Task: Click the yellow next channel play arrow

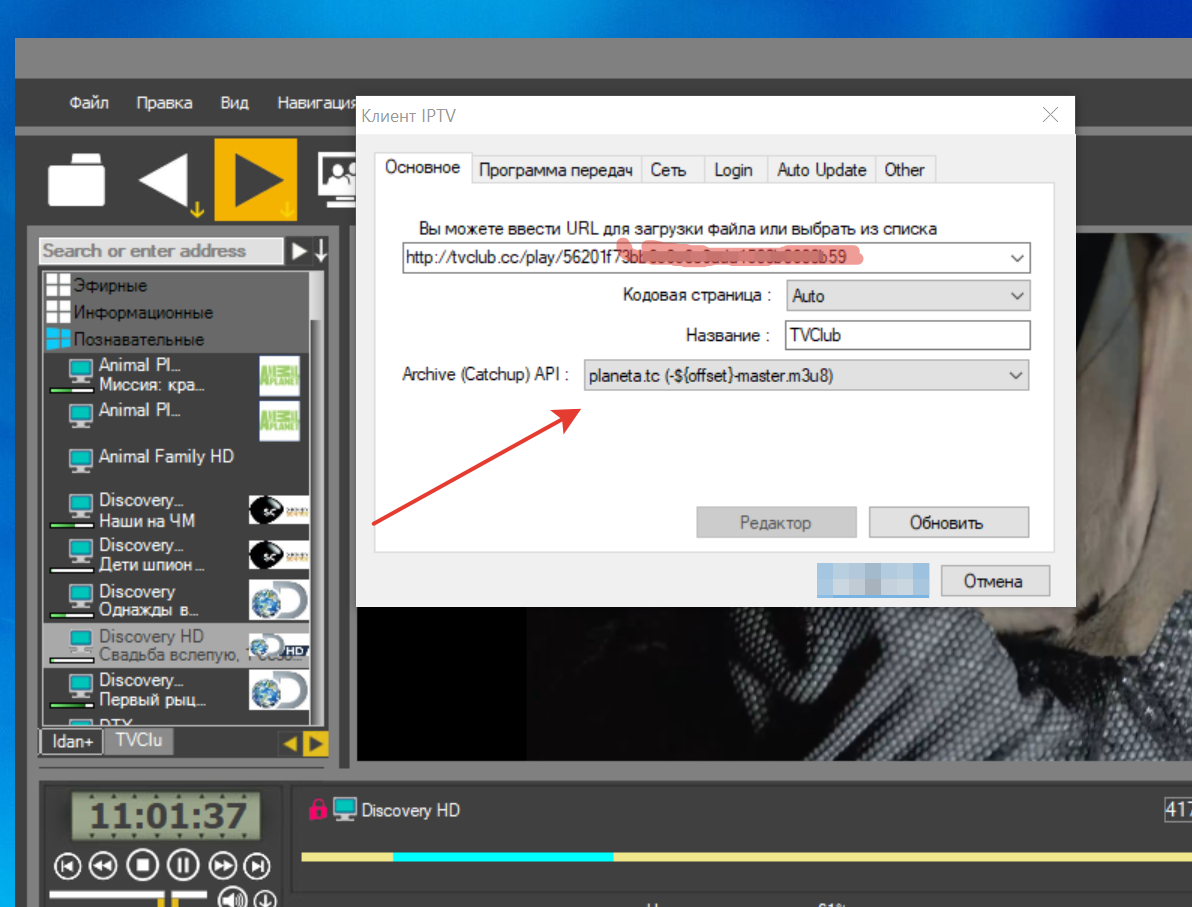Action: [x=255, y=179]
